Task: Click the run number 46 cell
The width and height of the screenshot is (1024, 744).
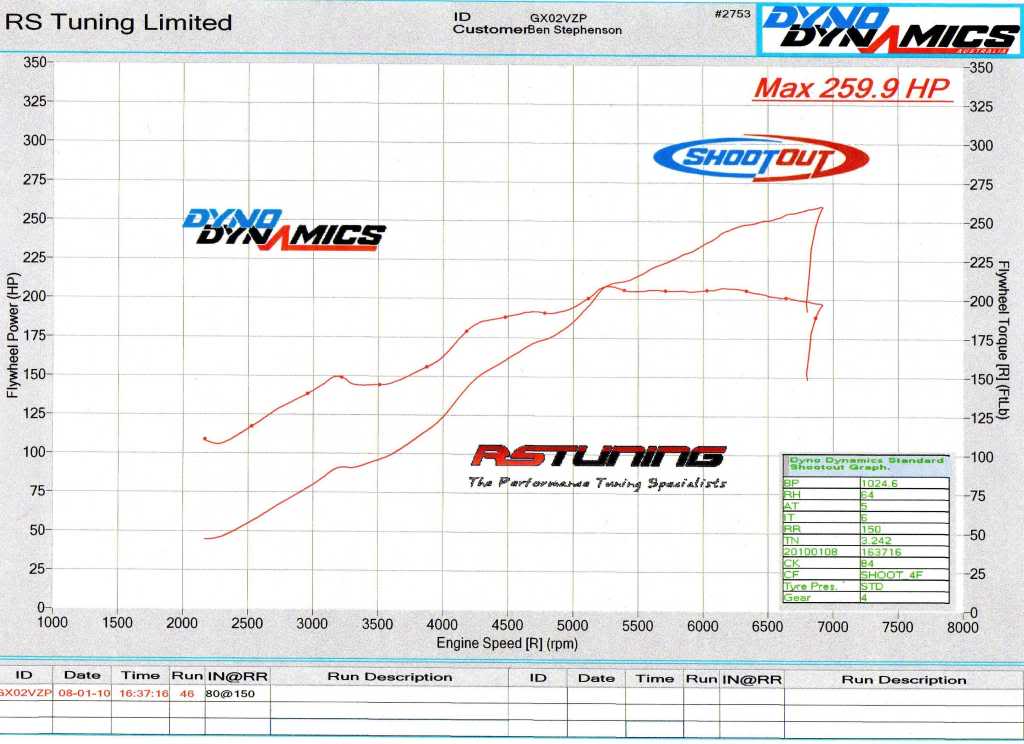Action: pos(188,692)
